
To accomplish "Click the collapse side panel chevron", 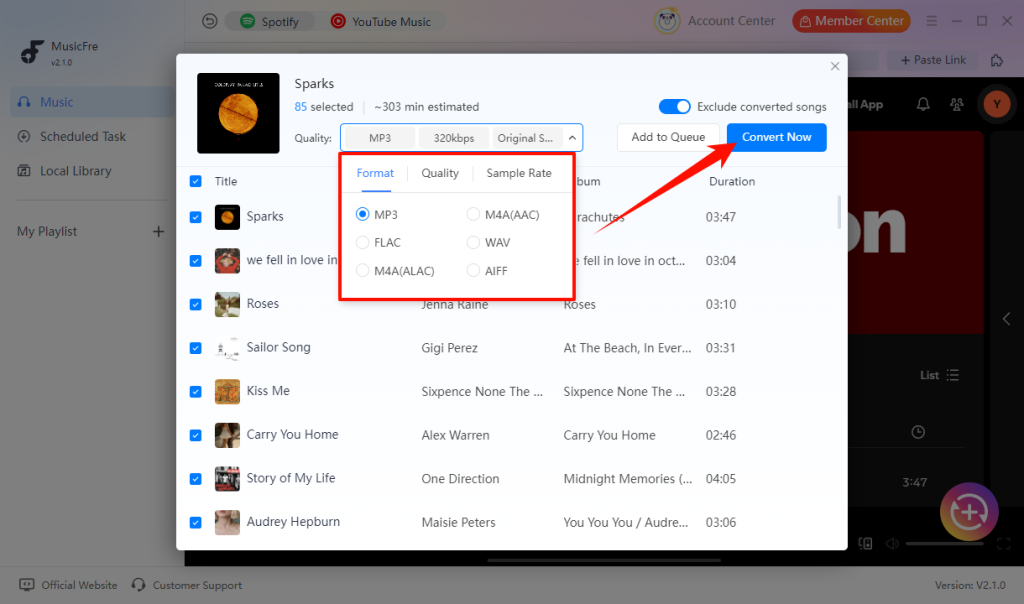I will pyautogui.click(x=1006, y=319).
